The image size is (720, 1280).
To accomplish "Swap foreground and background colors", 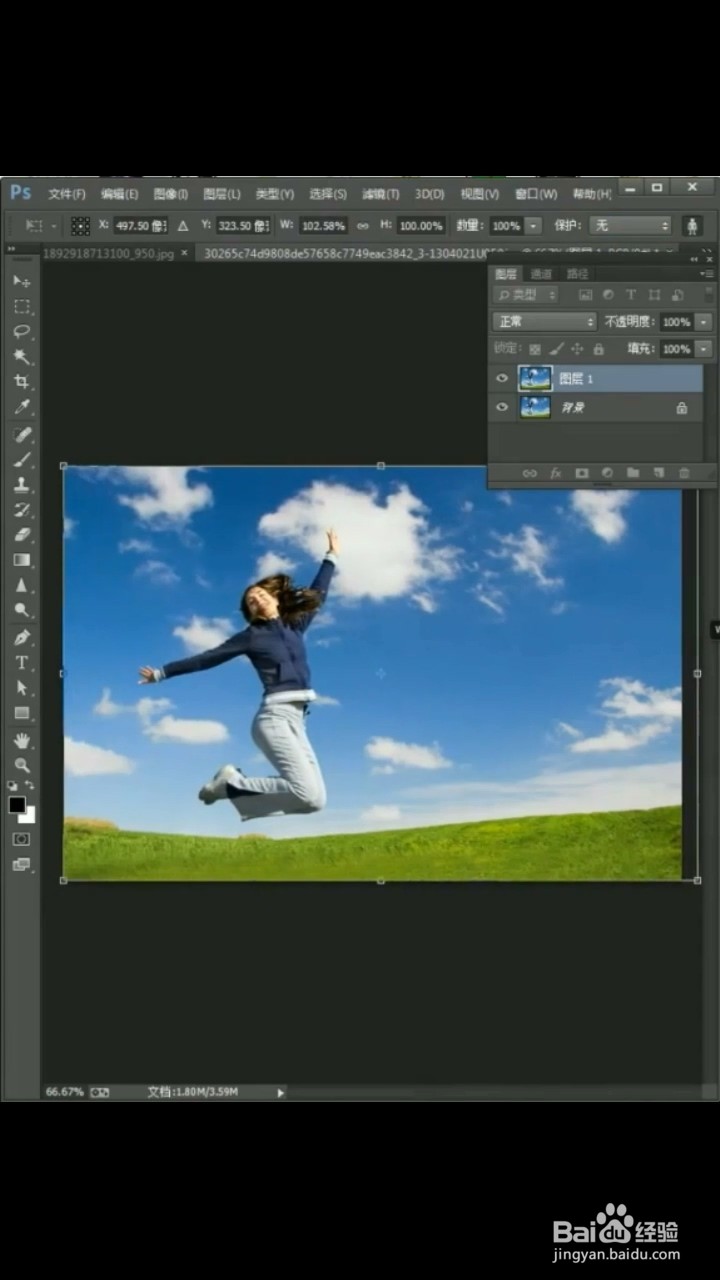I will 30,786.
